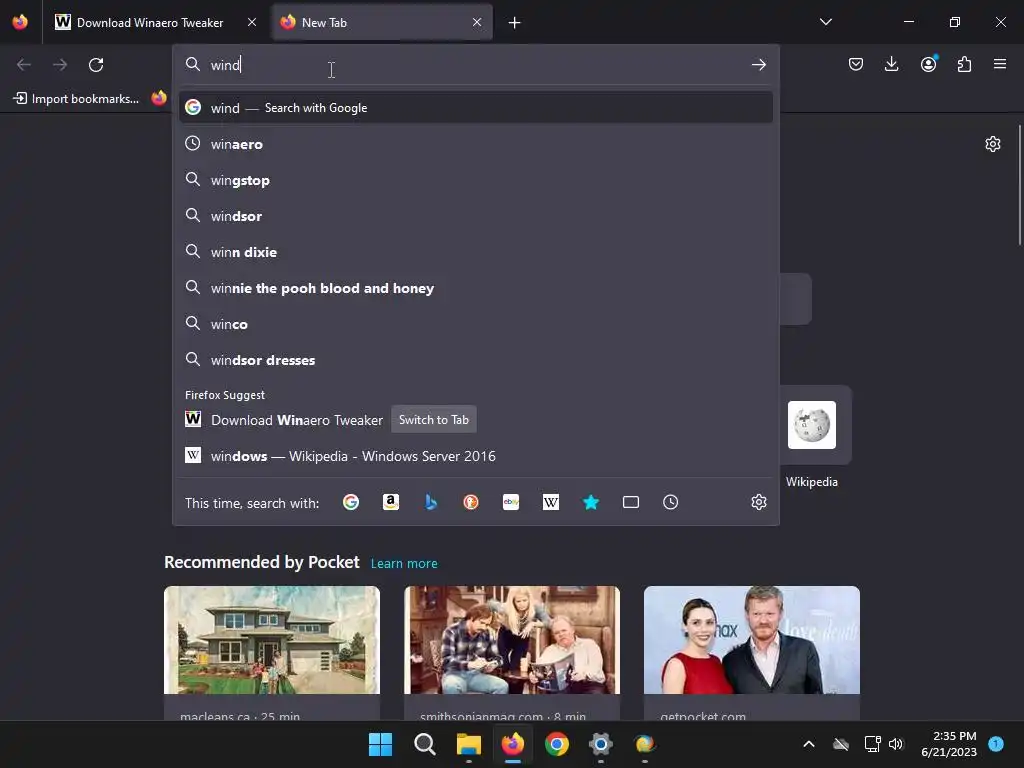Select the New Tab tab
The height and width of the screenshot is (768, 1024).
tap(382, 22)
